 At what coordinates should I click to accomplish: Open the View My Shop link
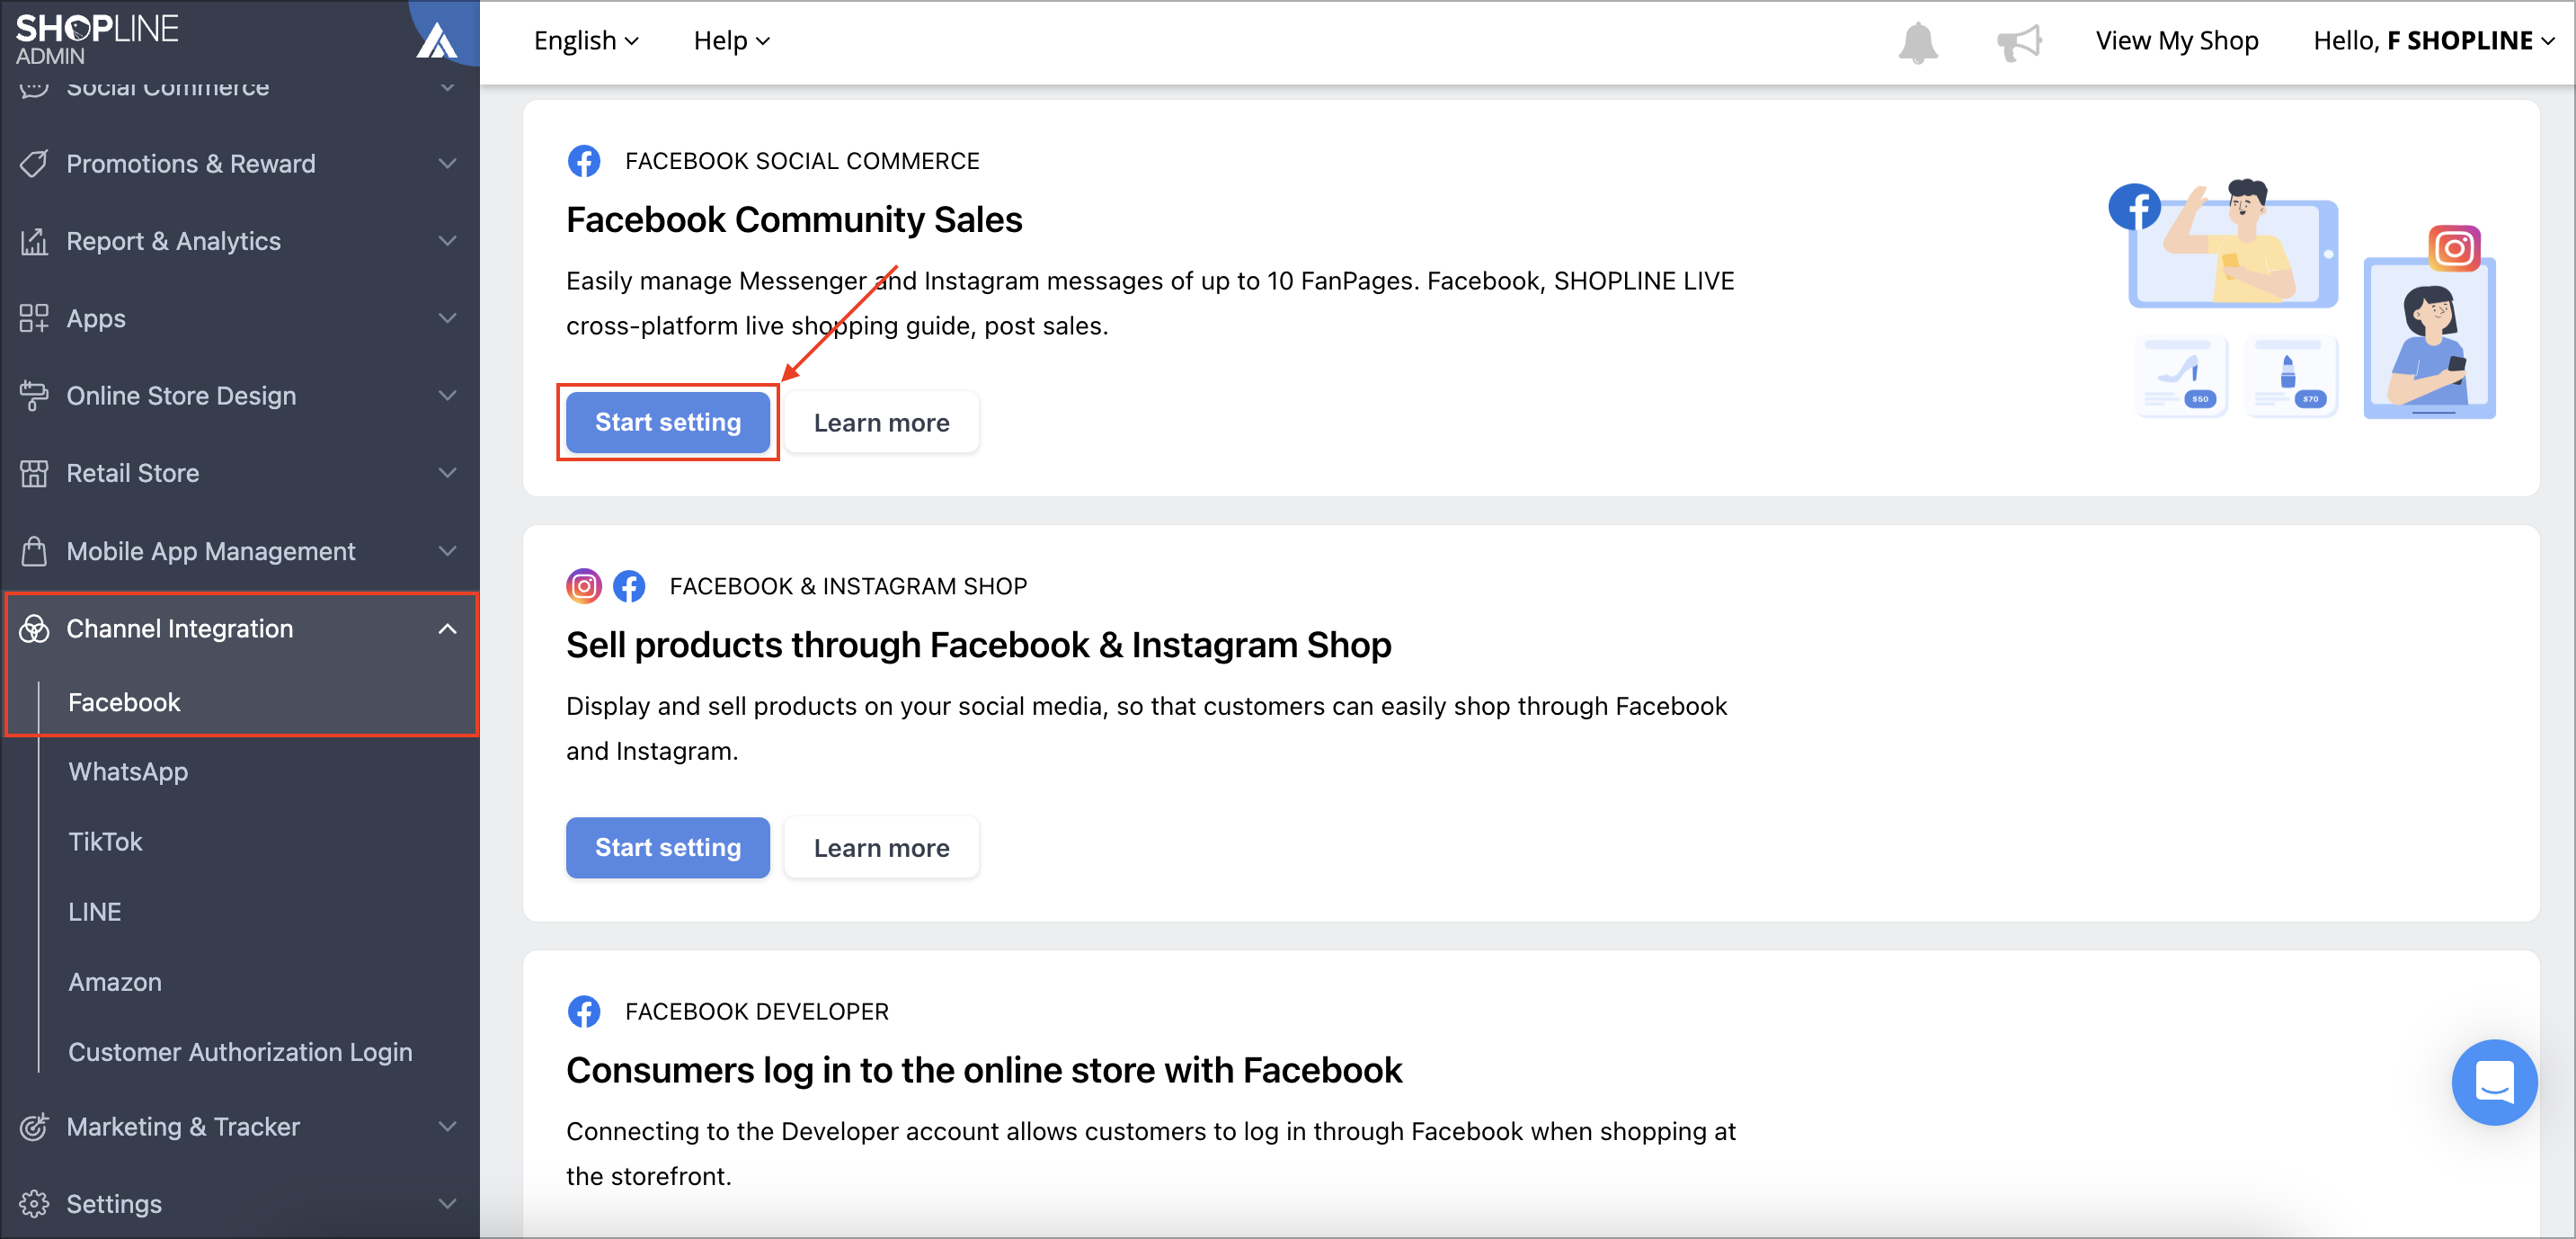tap(2177, 41)
